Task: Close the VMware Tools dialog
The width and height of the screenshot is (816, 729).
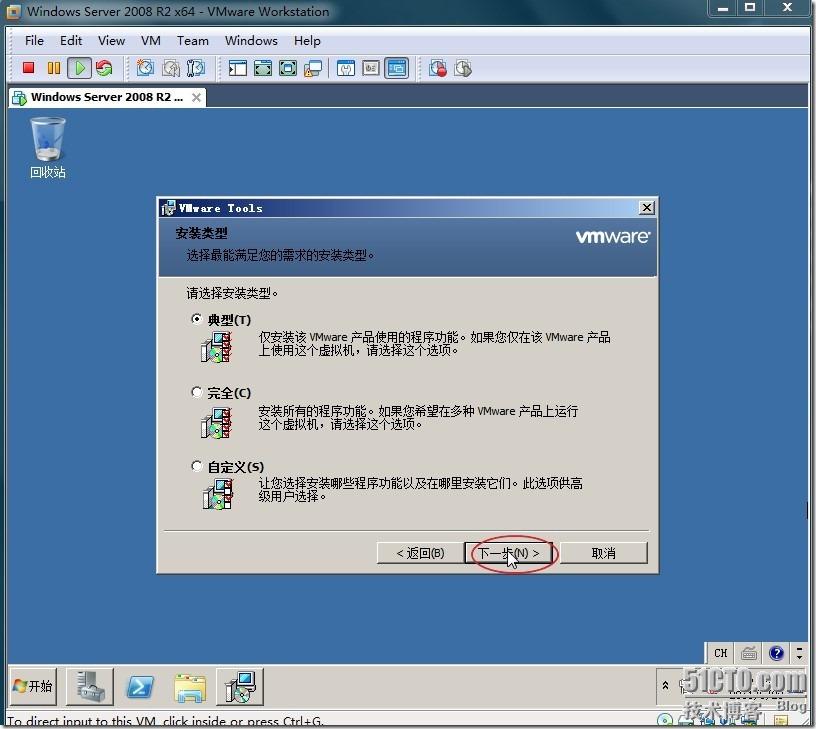Action: click(646, 208)
